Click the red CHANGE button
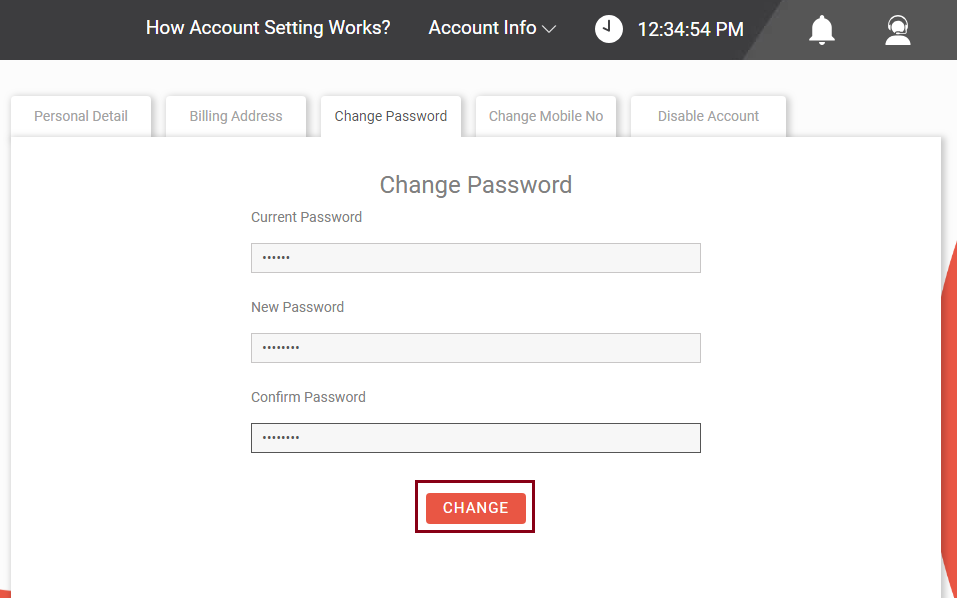The width and height of the screenshot is (957, 598). coord(475,508)
